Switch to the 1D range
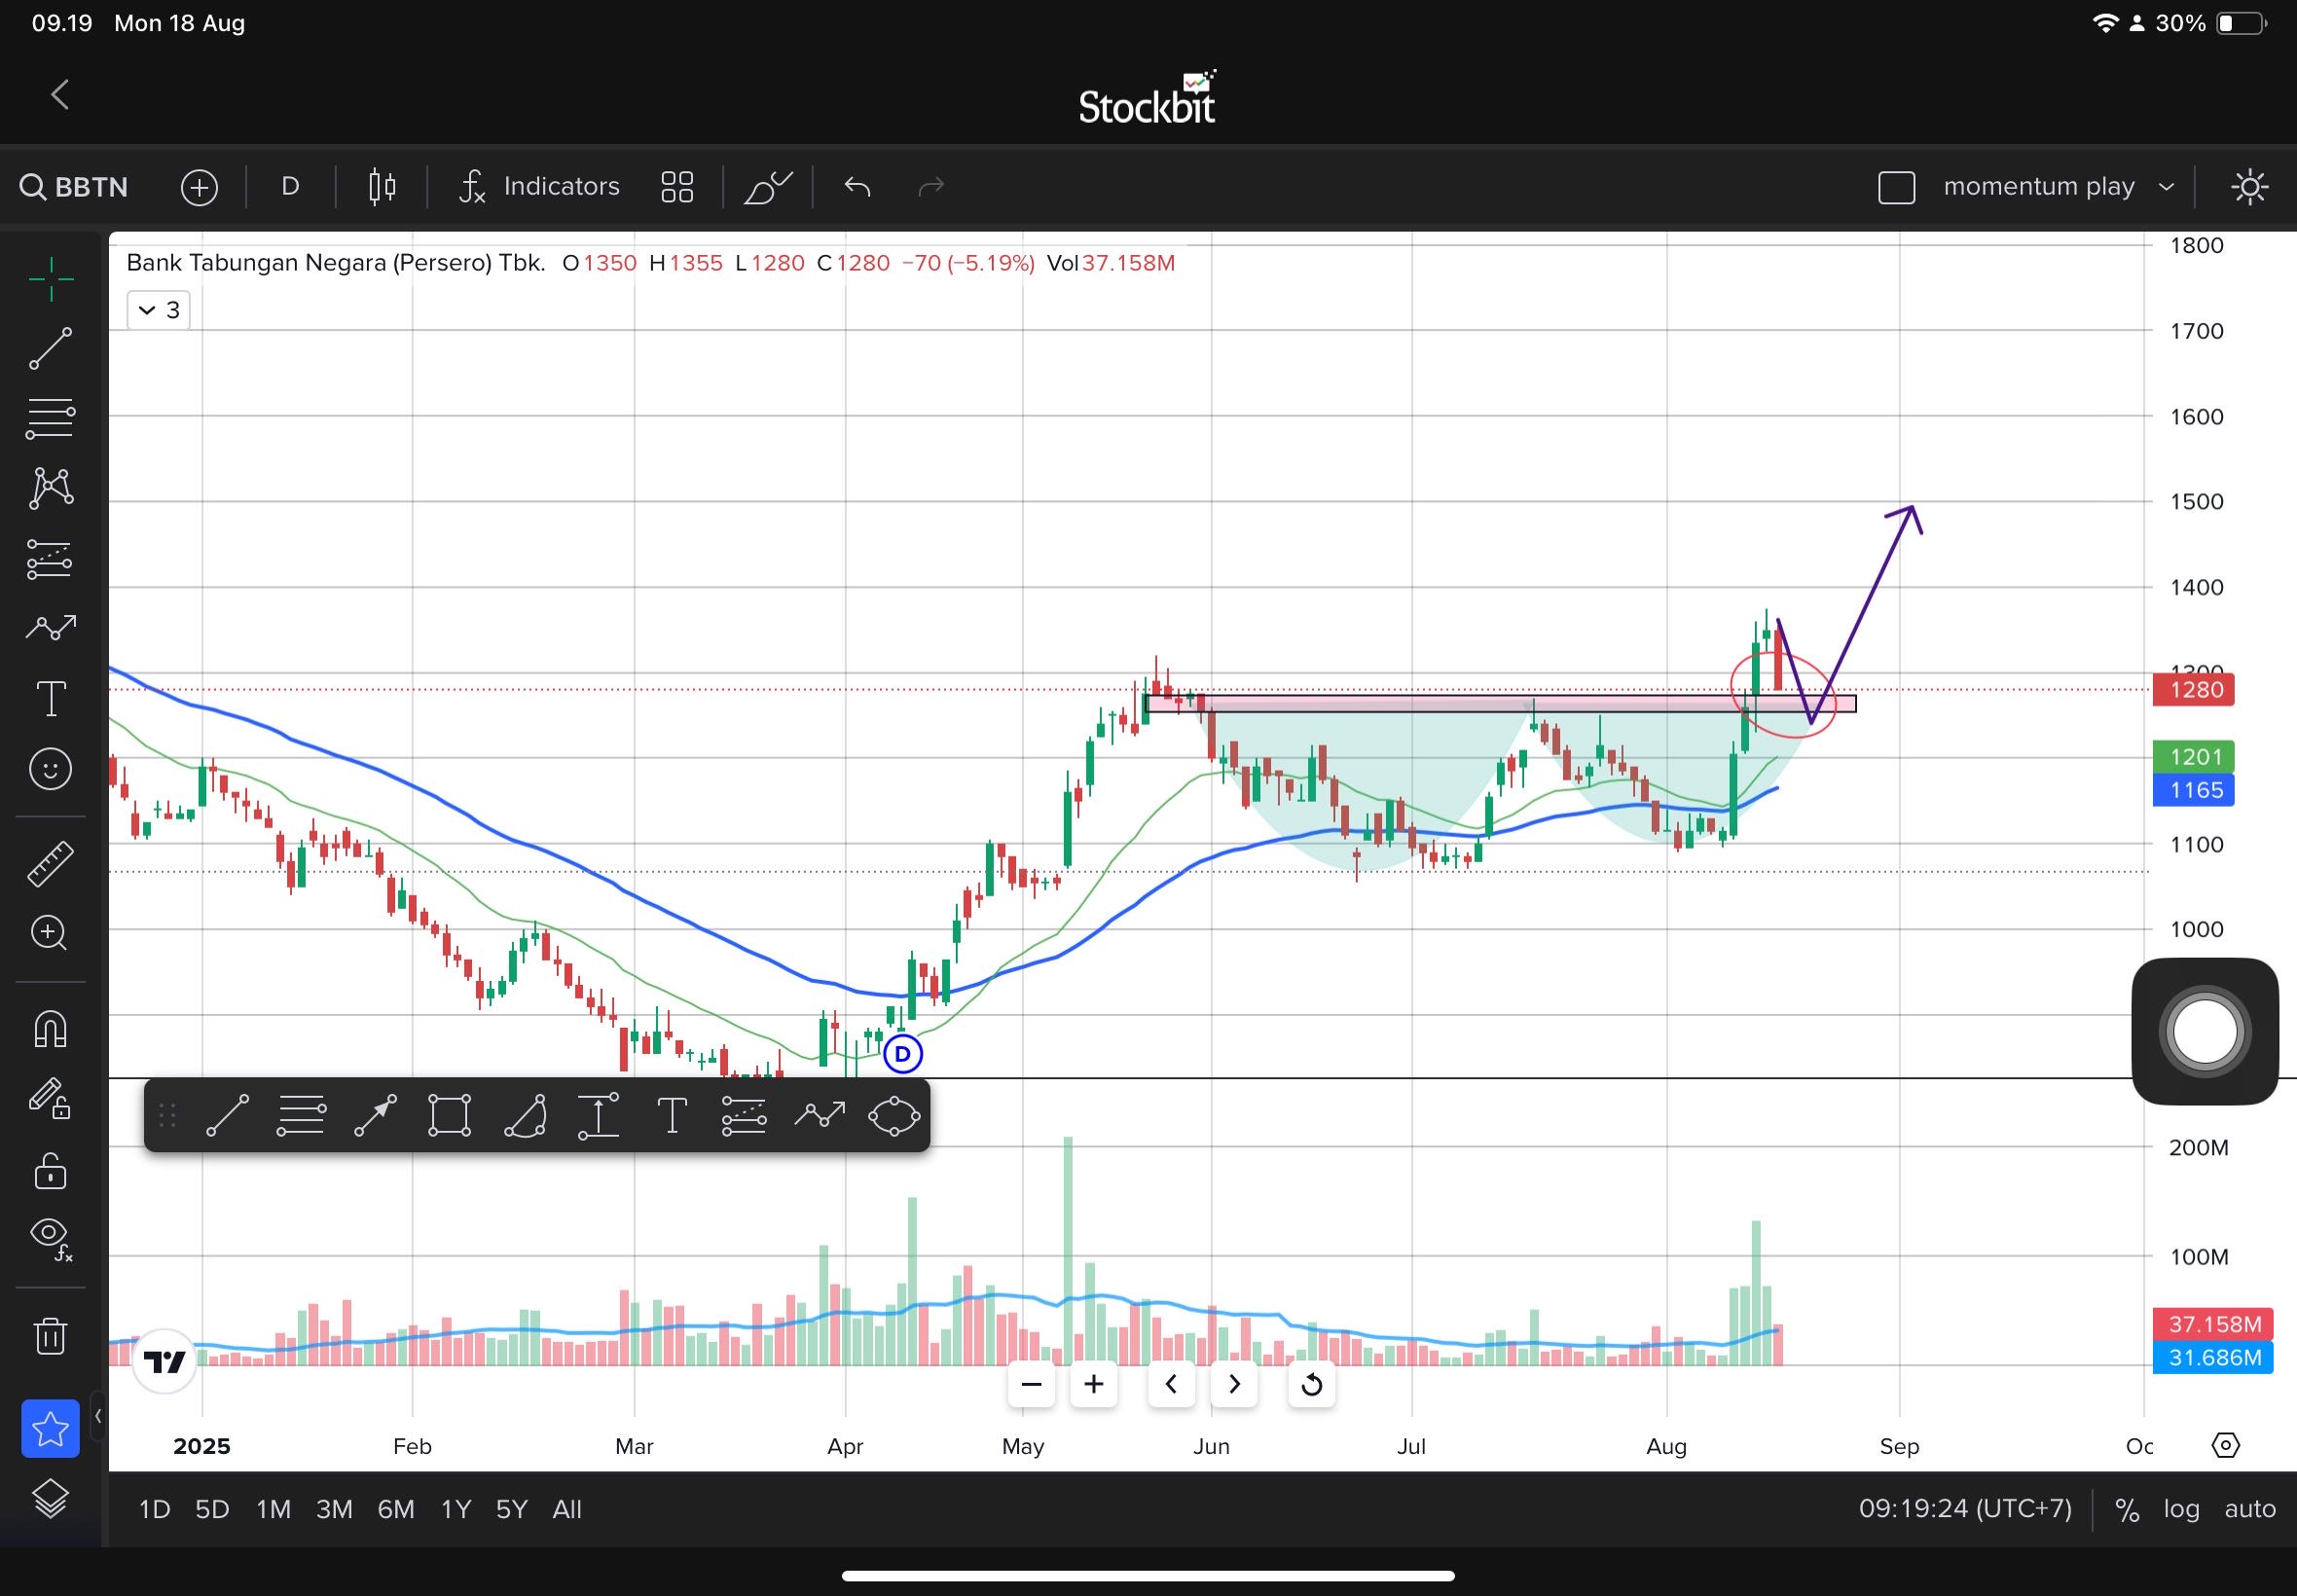 [154, 1509]
